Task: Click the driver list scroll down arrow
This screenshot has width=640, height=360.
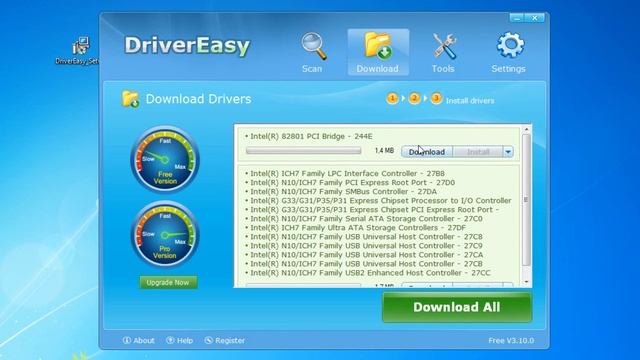Action: pos(527,282)
